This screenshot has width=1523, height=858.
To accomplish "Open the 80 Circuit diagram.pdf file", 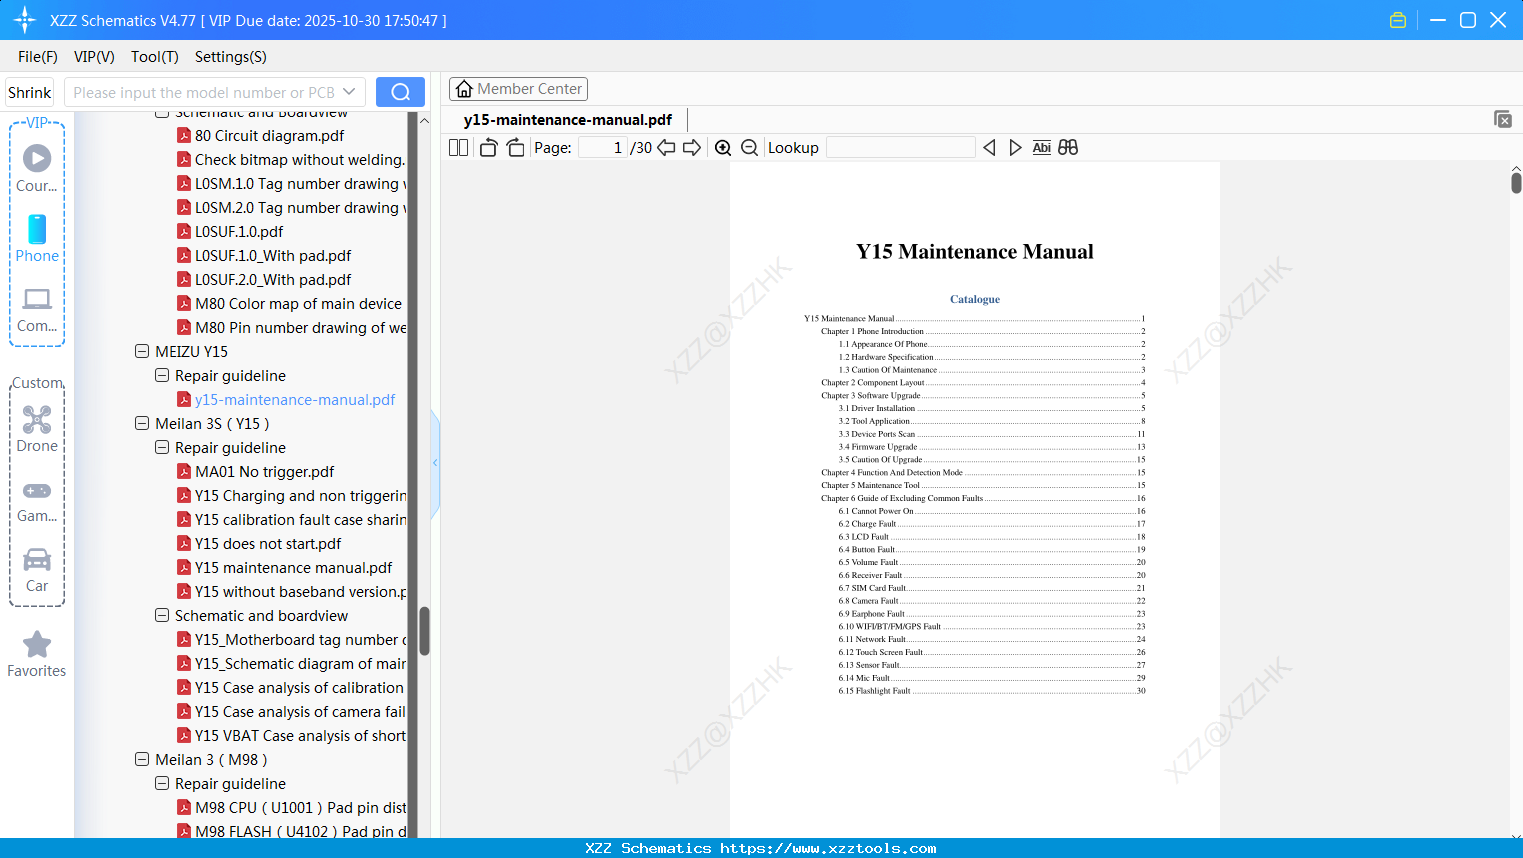I will click(x=269, y=136).
